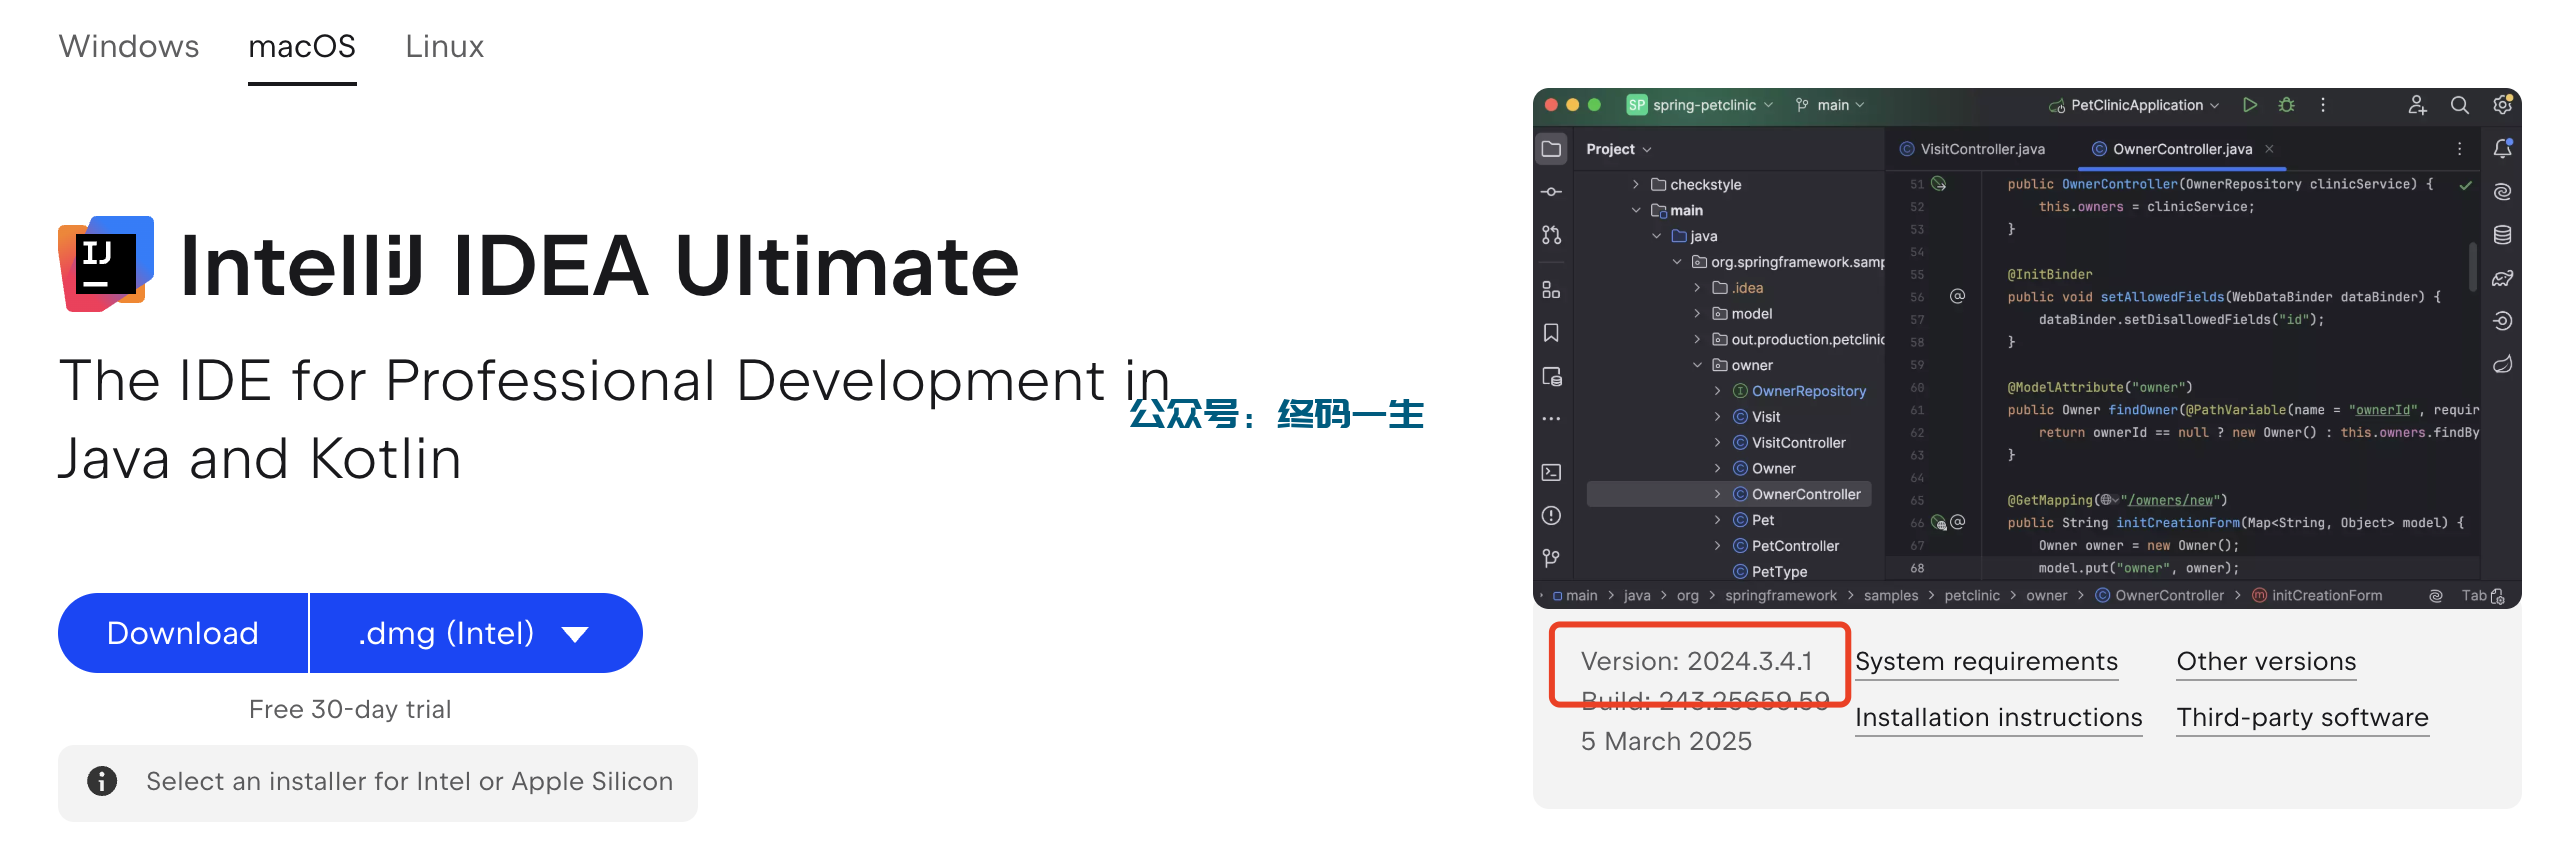Click the Download button
The width and height of the screenshot is (2554, 856).
tap(183, 633)
